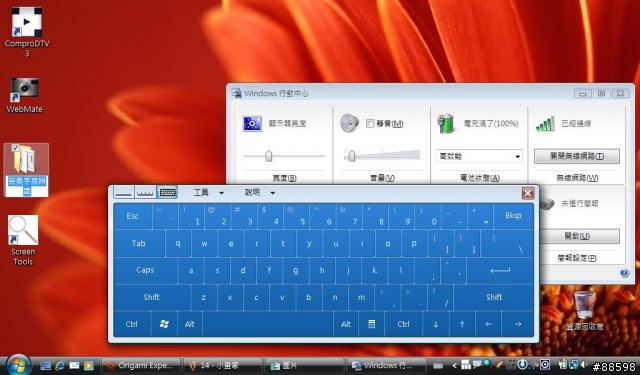Switch input panel to on-screen keyboard mode

point(167,192)
